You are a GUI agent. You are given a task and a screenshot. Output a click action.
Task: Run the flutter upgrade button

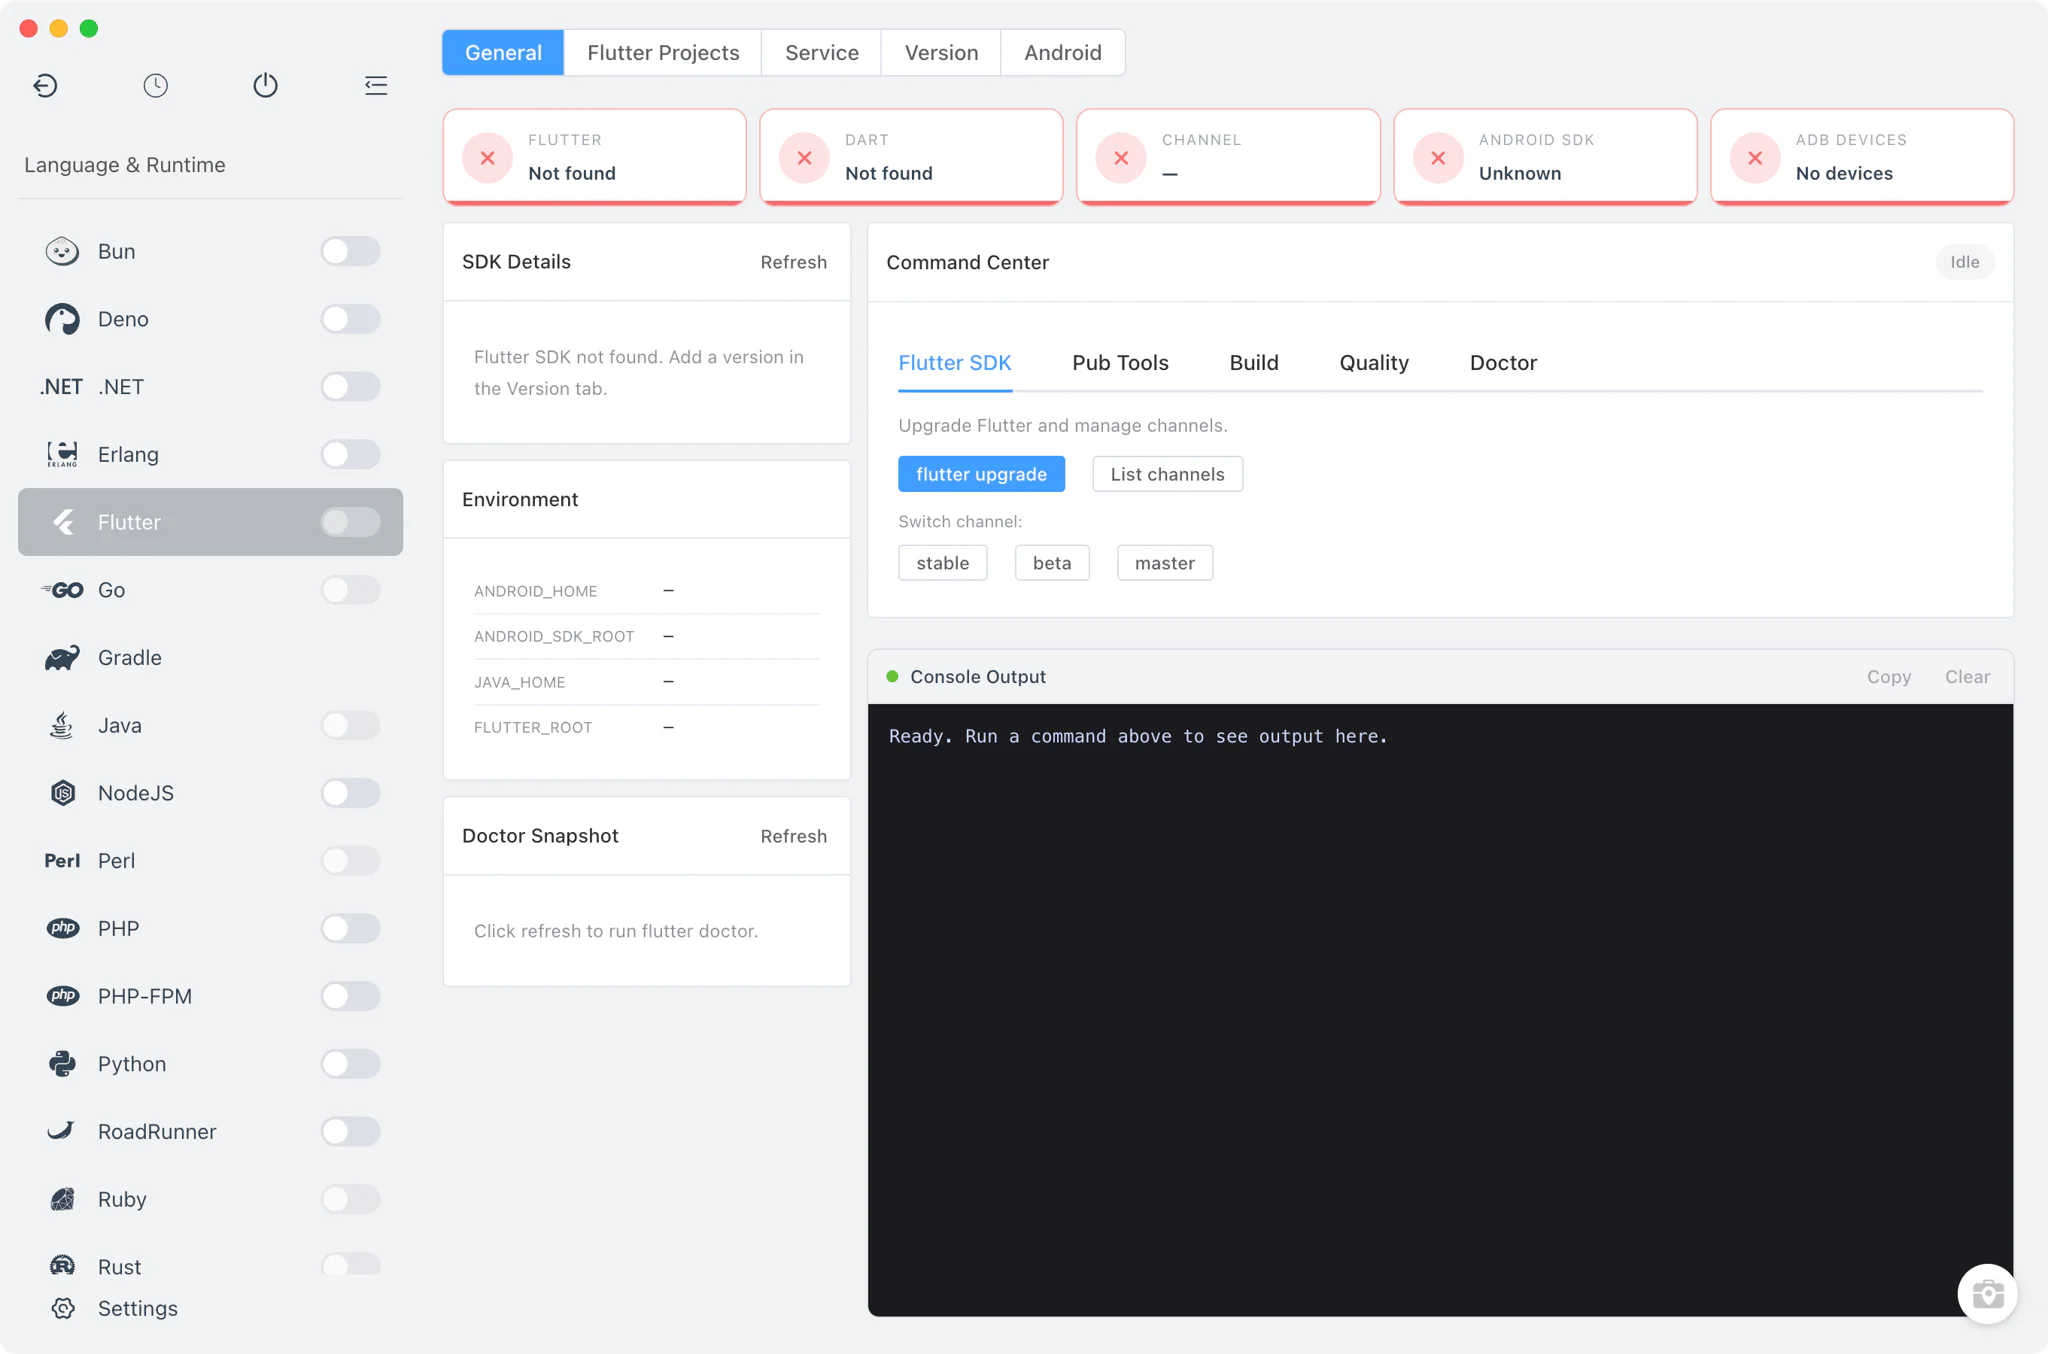[981, 474]
